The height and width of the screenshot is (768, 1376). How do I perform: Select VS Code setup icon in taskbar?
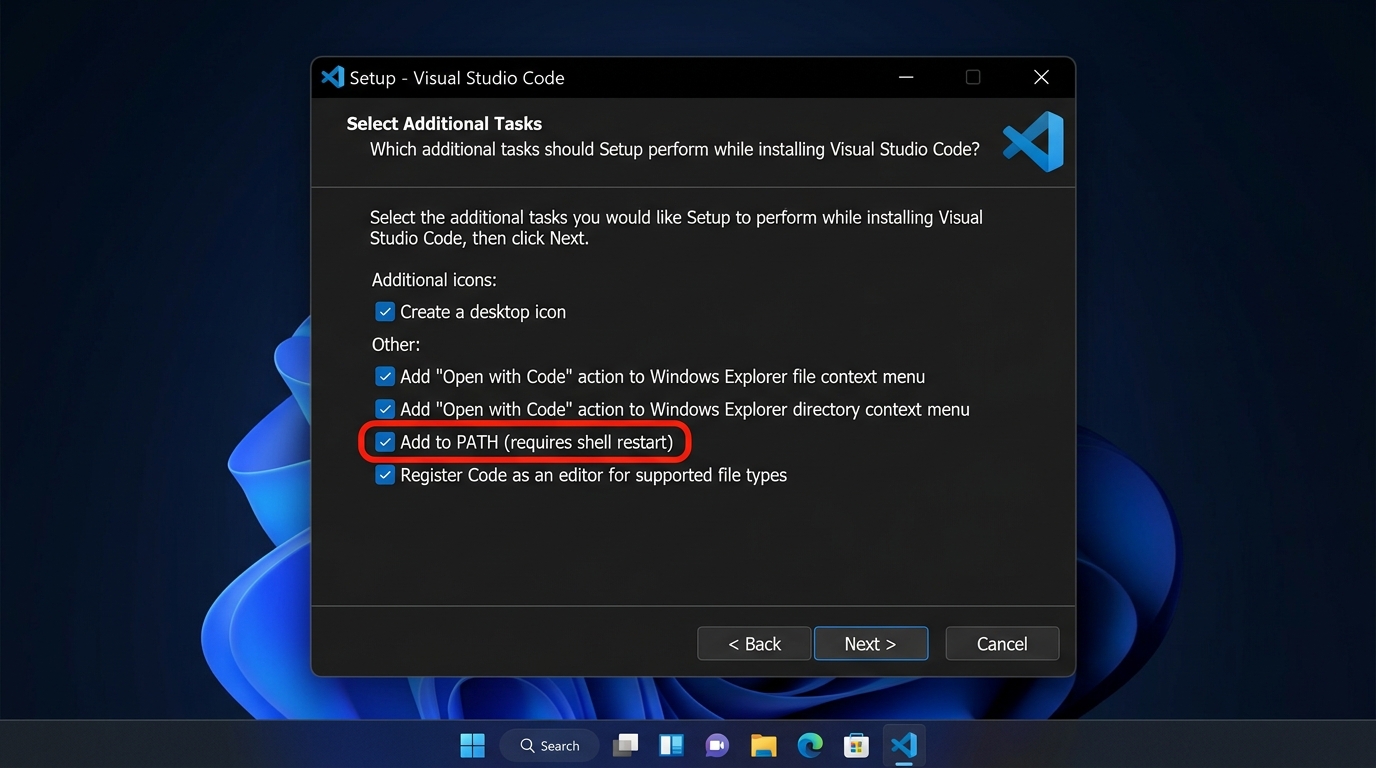(x=903, y=745)
